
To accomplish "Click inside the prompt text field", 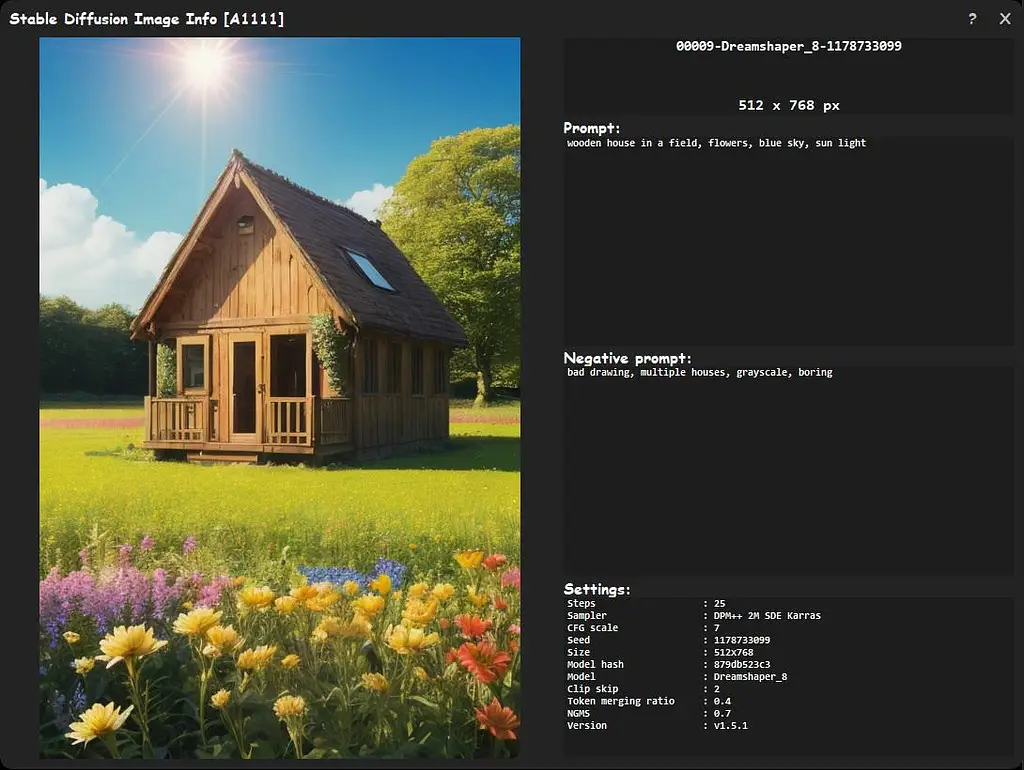I will [789, 240].
